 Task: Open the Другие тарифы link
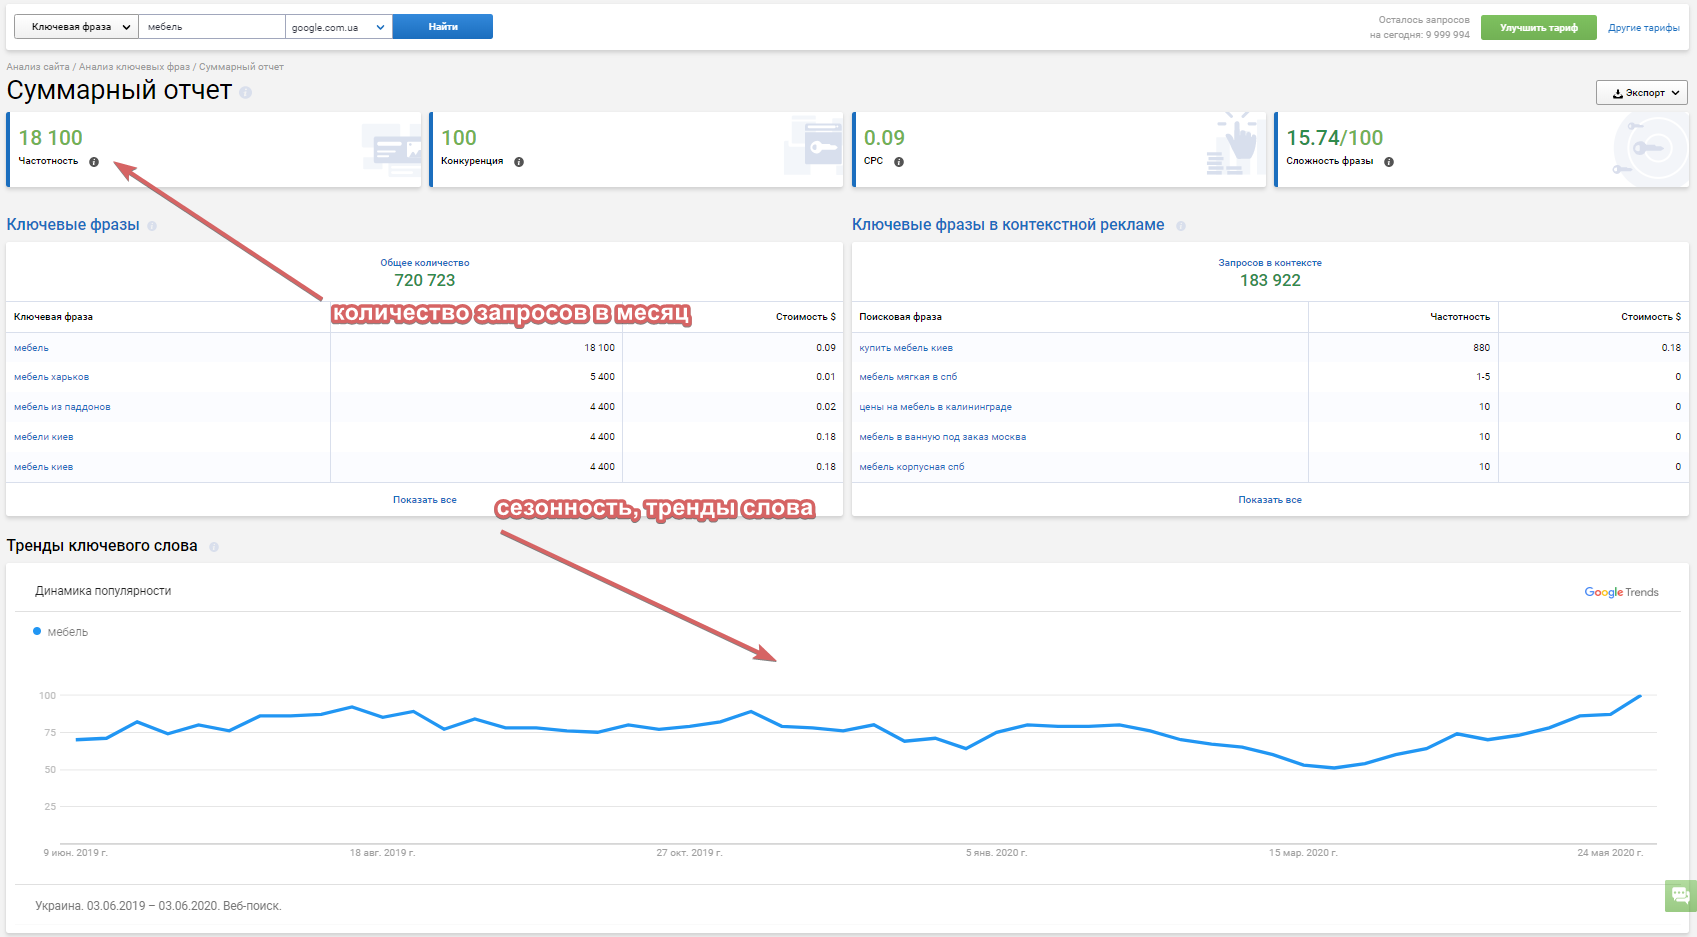point(1643,28)
